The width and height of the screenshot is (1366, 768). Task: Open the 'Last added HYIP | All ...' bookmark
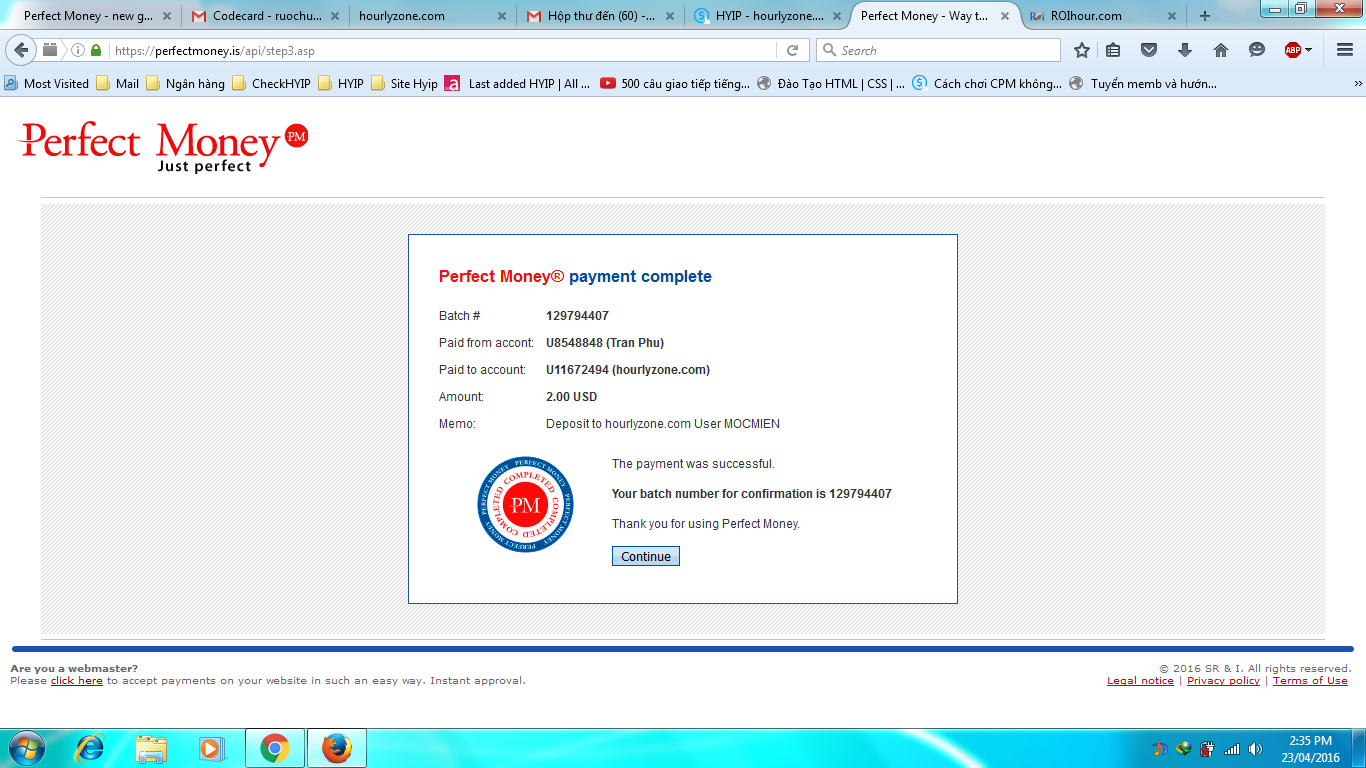pyautogui.click(x=517, y=84)
